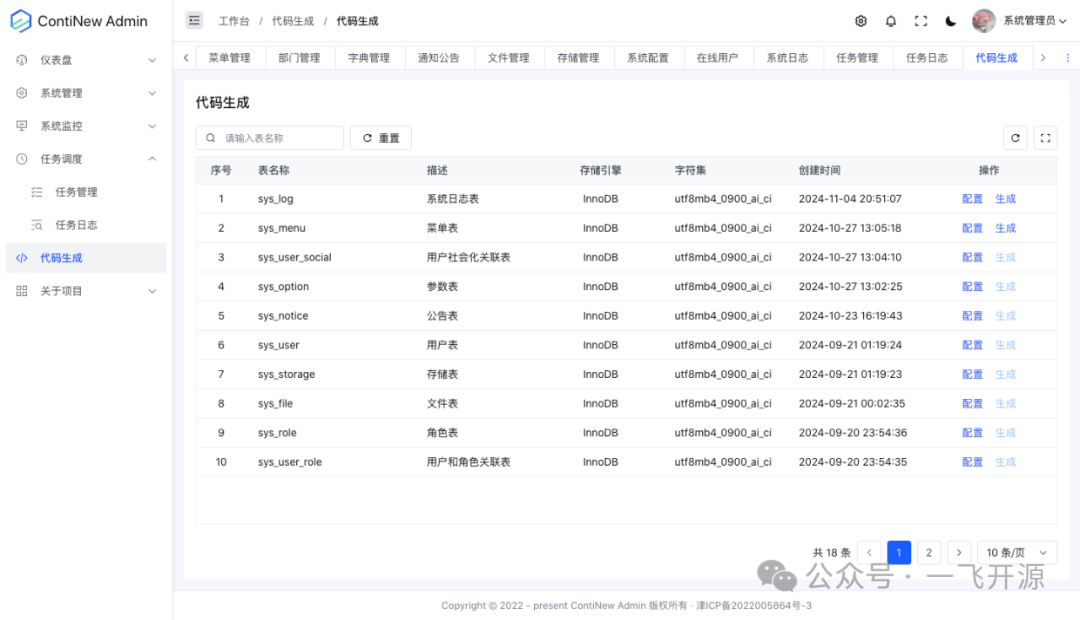
Task: Click 重置 to reset filters
Action: pyautogui.click(x=381, y=137)
